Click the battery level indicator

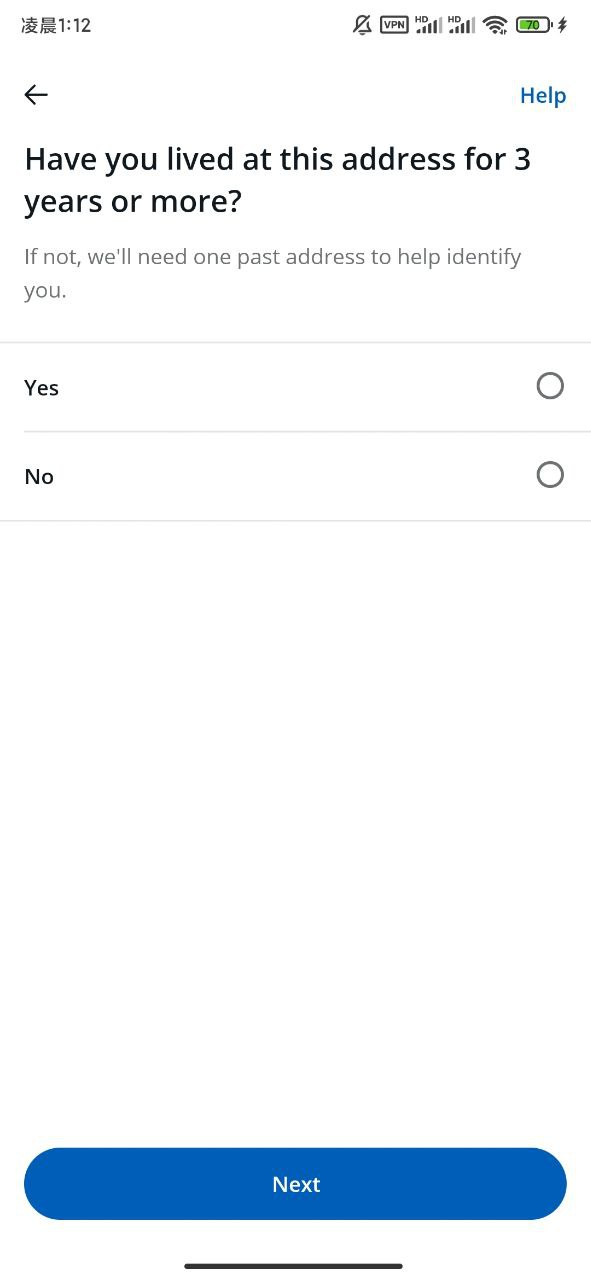coord(534,25)
